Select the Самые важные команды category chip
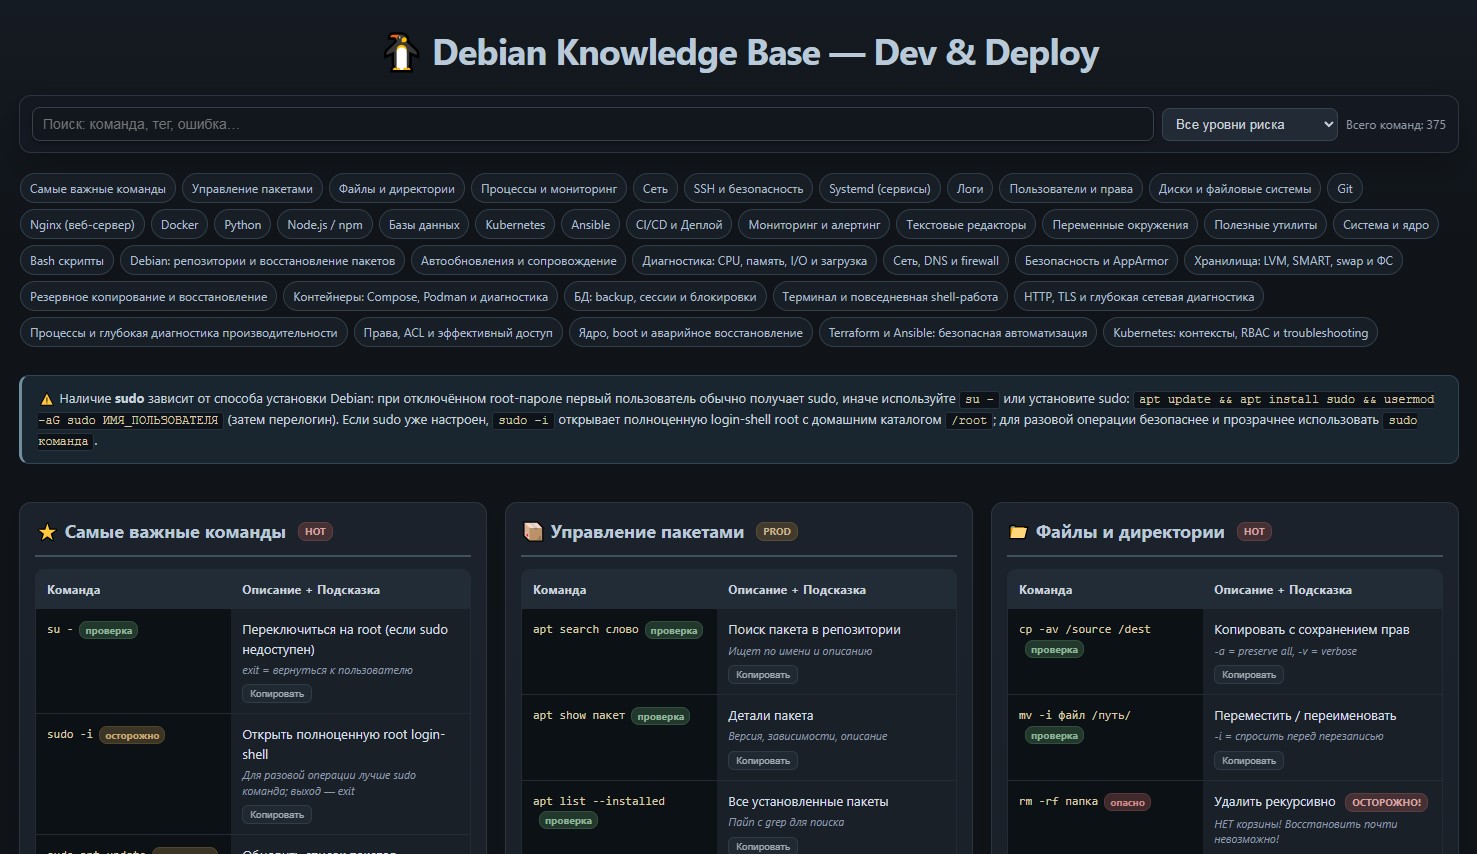 (x=98, y=189)
